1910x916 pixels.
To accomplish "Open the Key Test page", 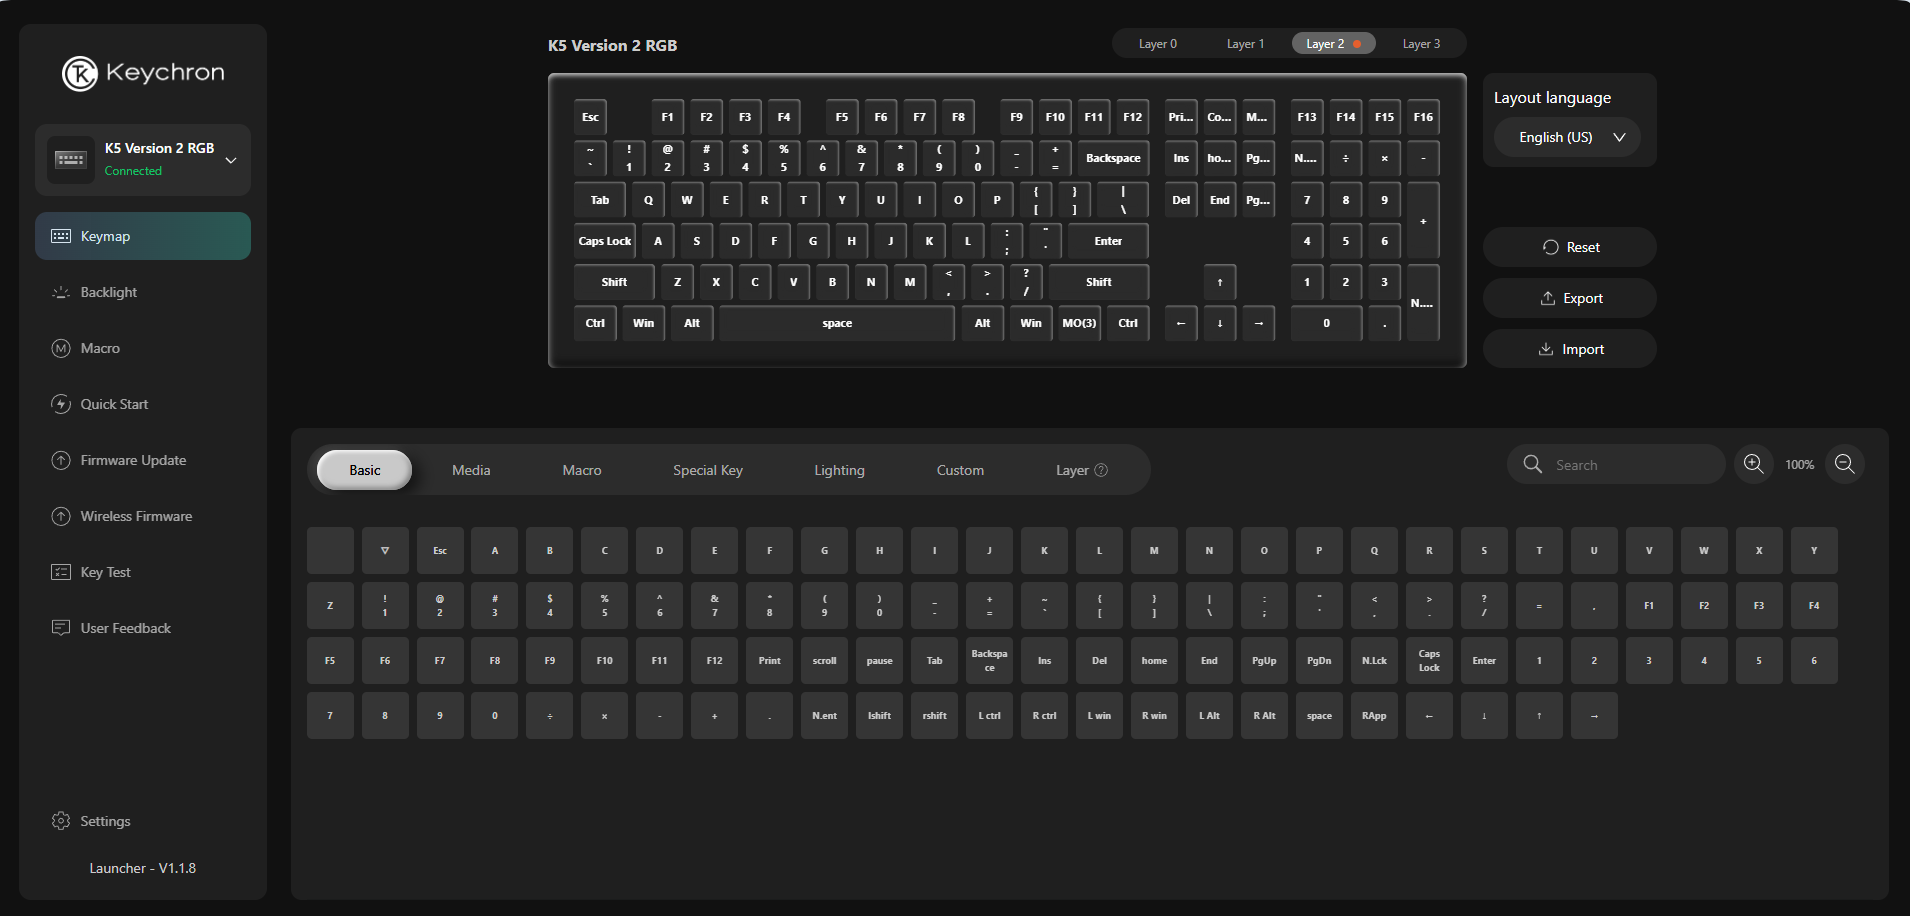I will pyautogui.click(x=105, y=572).
